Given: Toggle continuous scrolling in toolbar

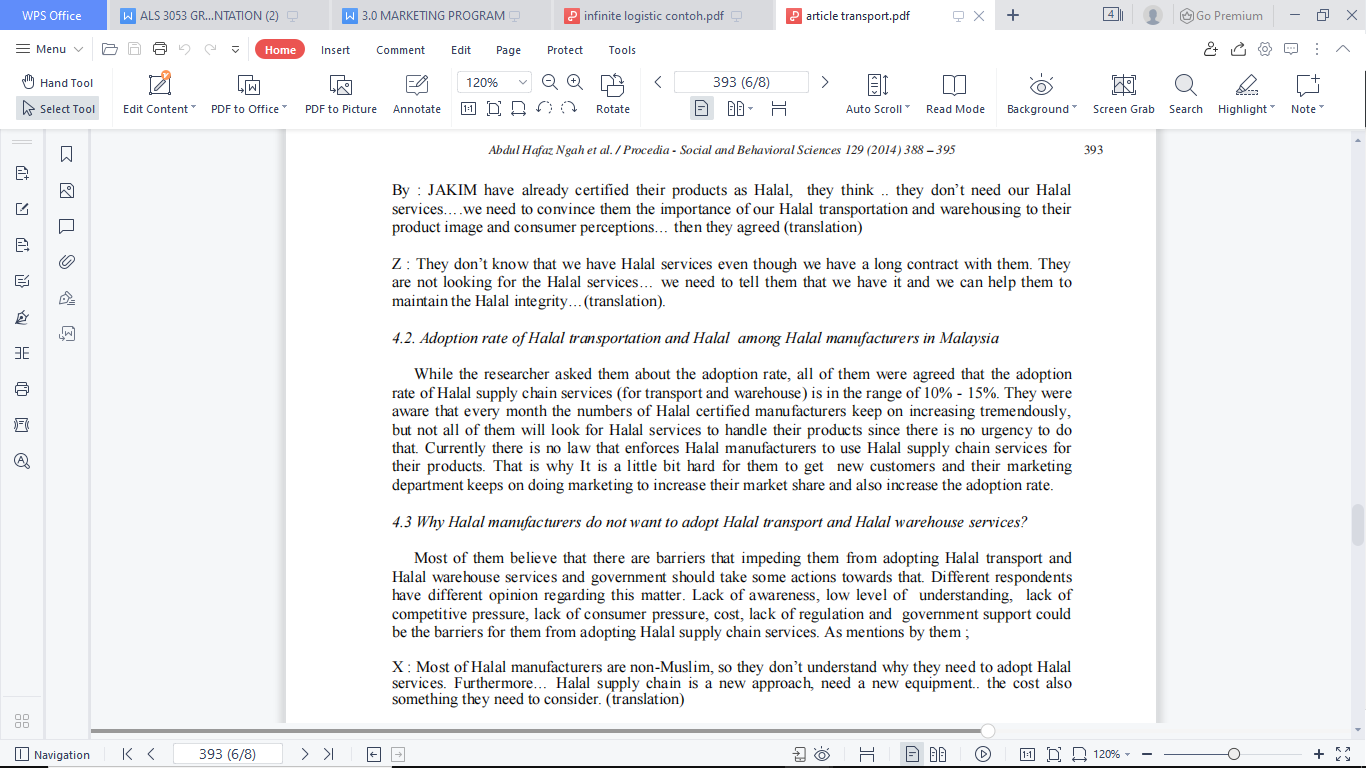Looking at the screenshot, I should click(779, 108).
